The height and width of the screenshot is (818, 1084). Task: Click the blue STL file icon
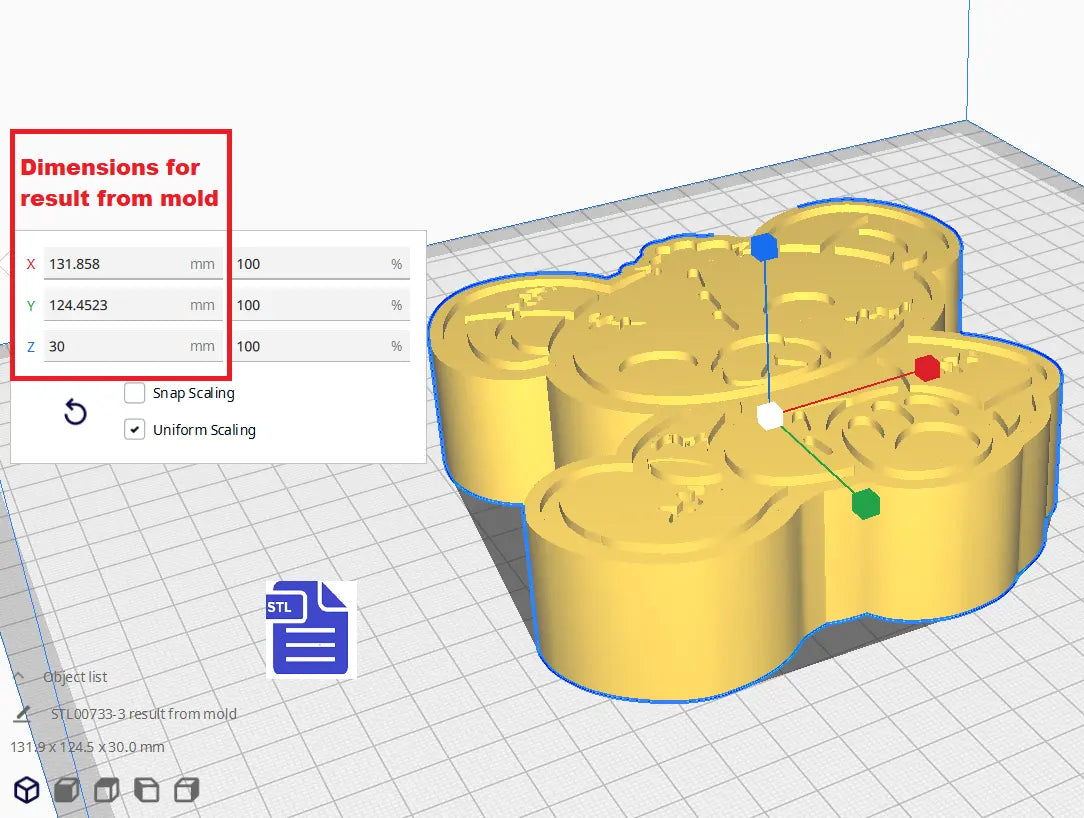309,629
